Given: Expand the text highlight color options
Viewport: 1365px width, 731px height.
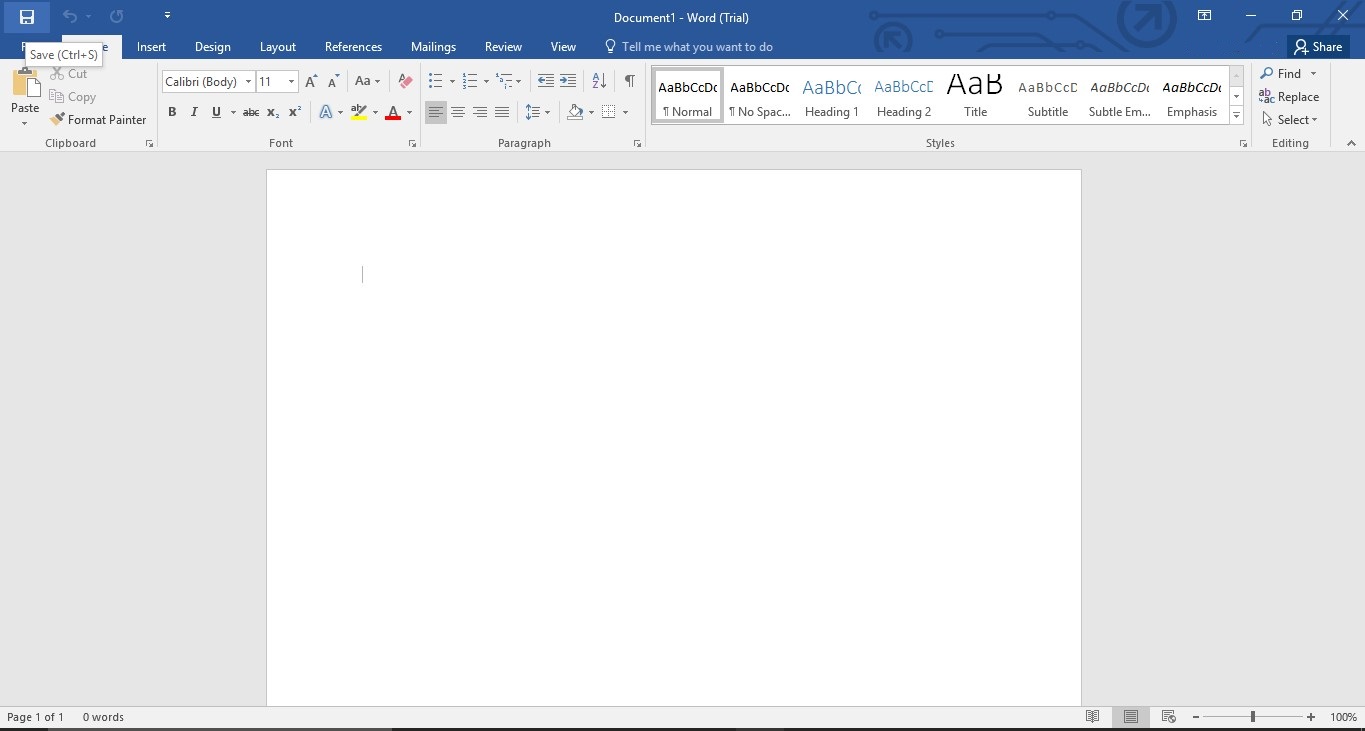Looking at the screenshot, I should pos(375,113).
